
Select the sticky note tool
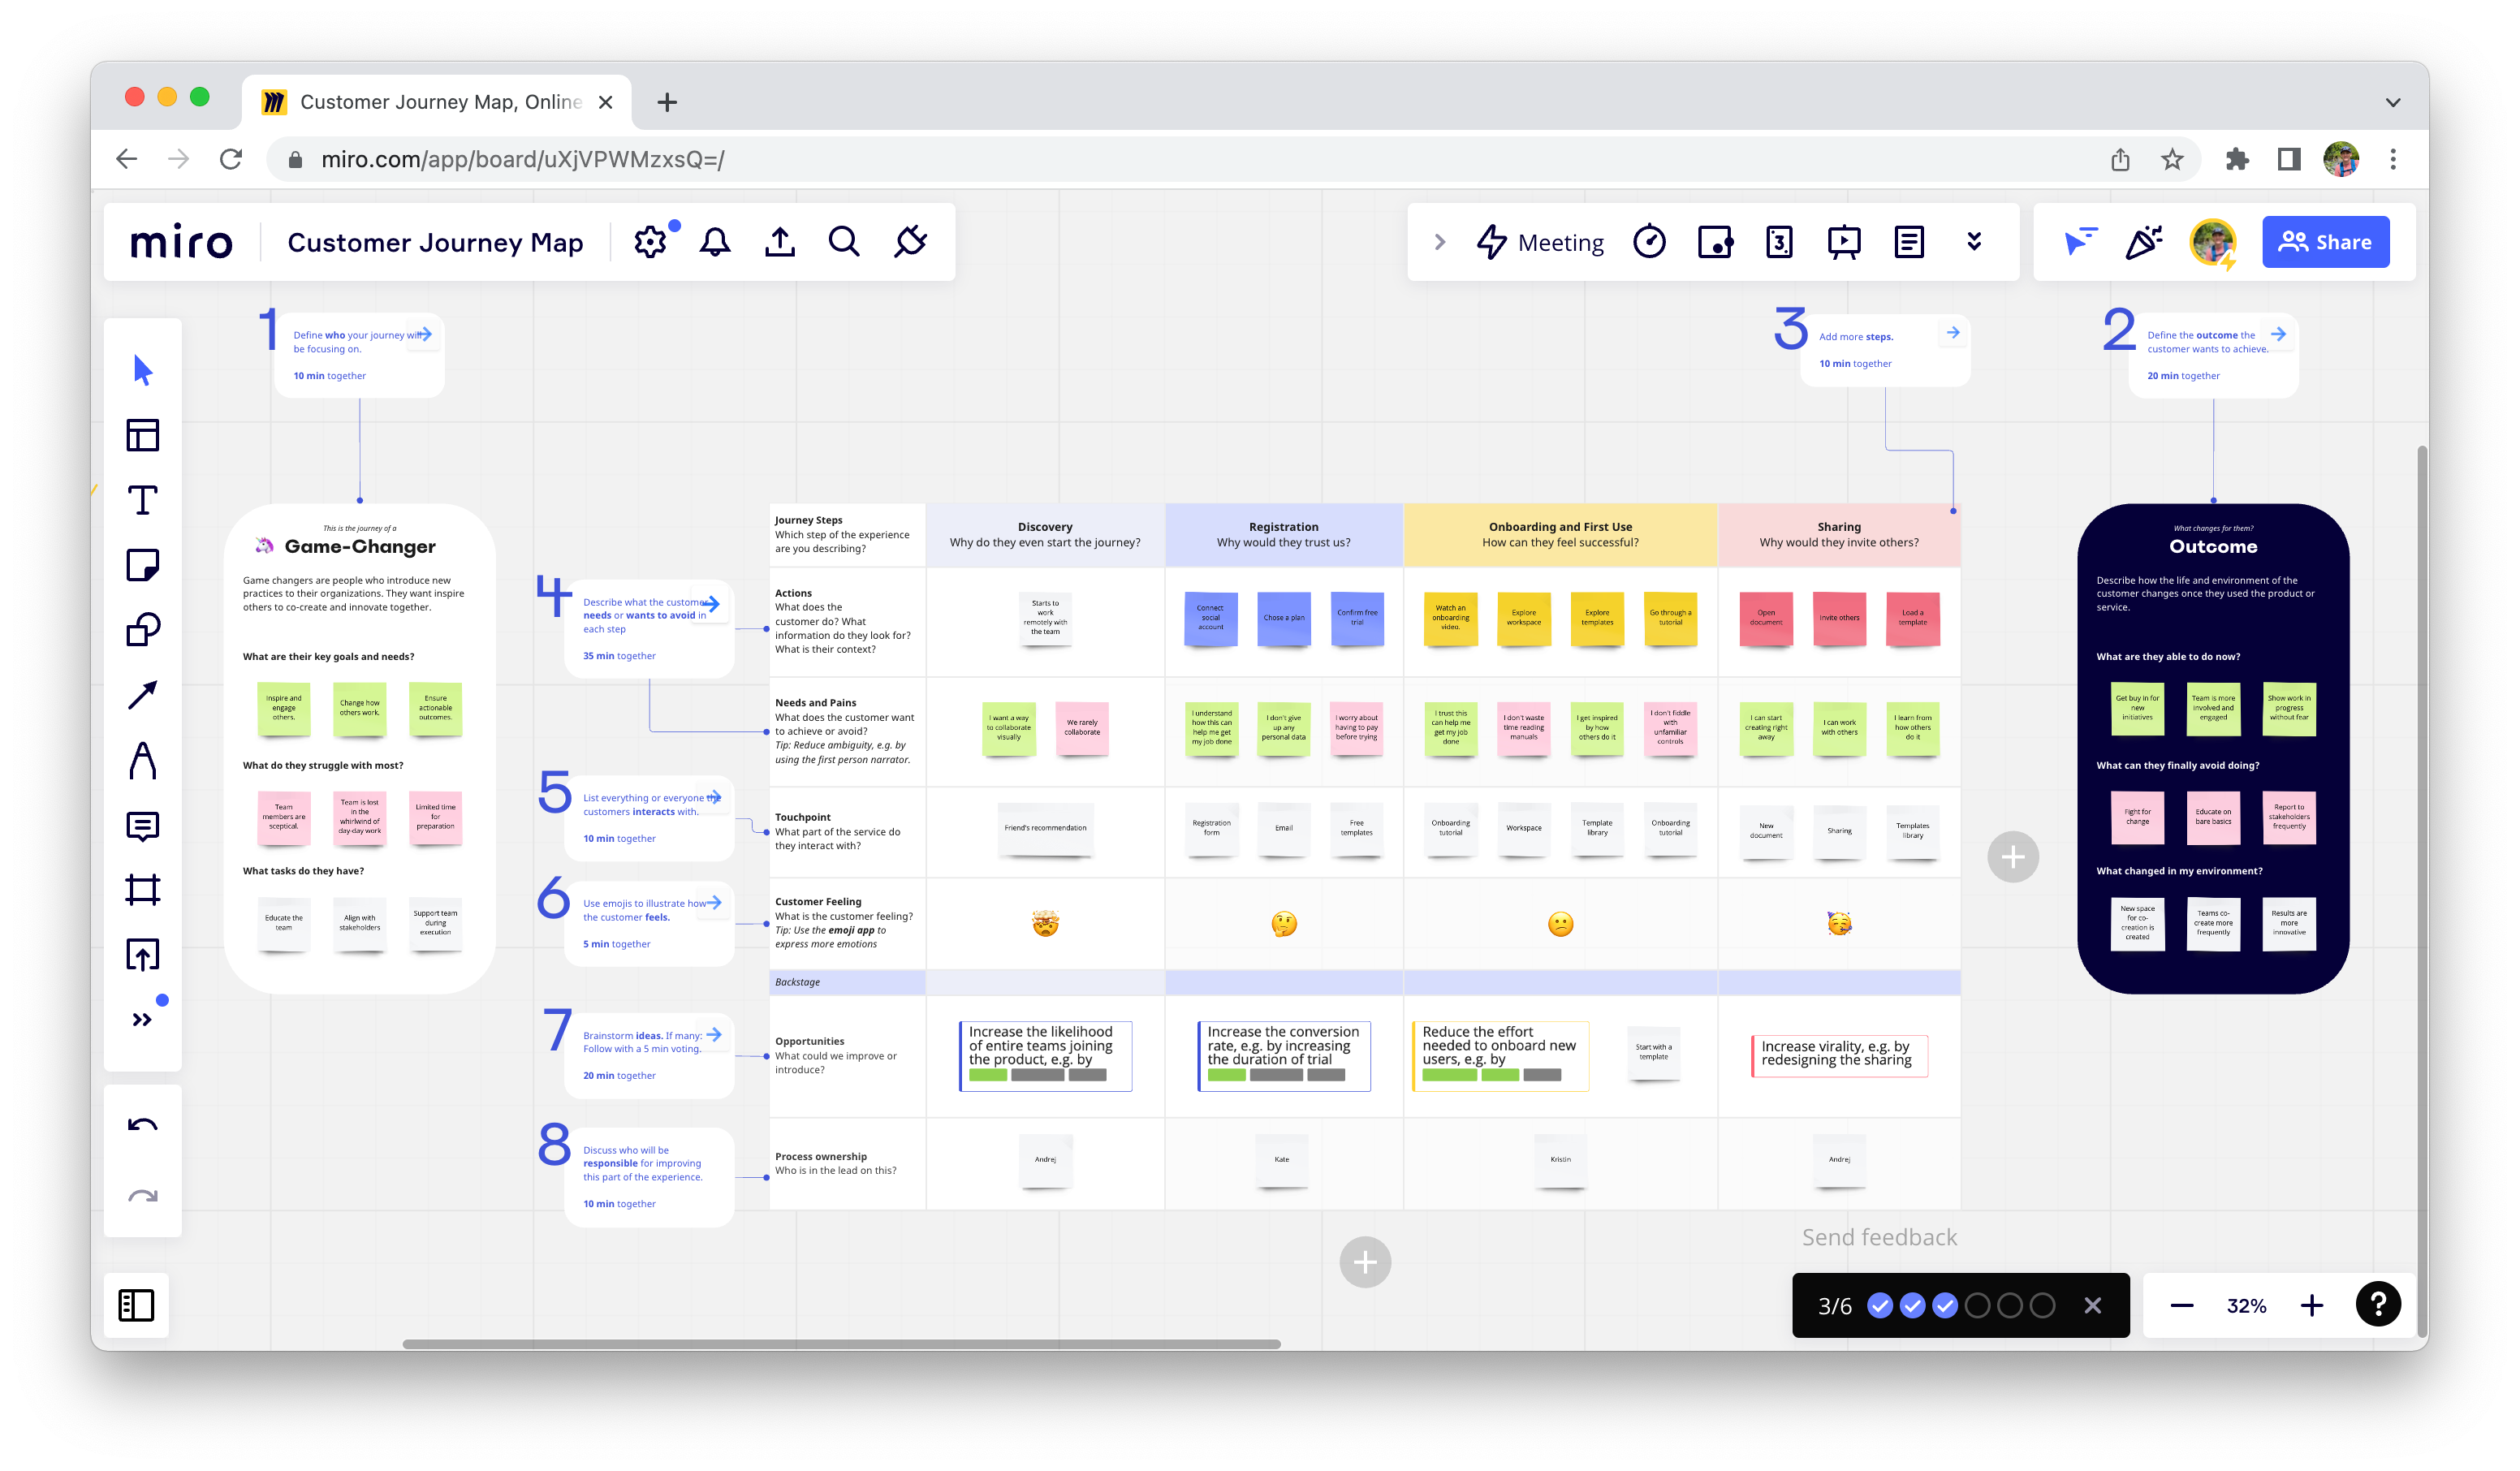point(142,565)
